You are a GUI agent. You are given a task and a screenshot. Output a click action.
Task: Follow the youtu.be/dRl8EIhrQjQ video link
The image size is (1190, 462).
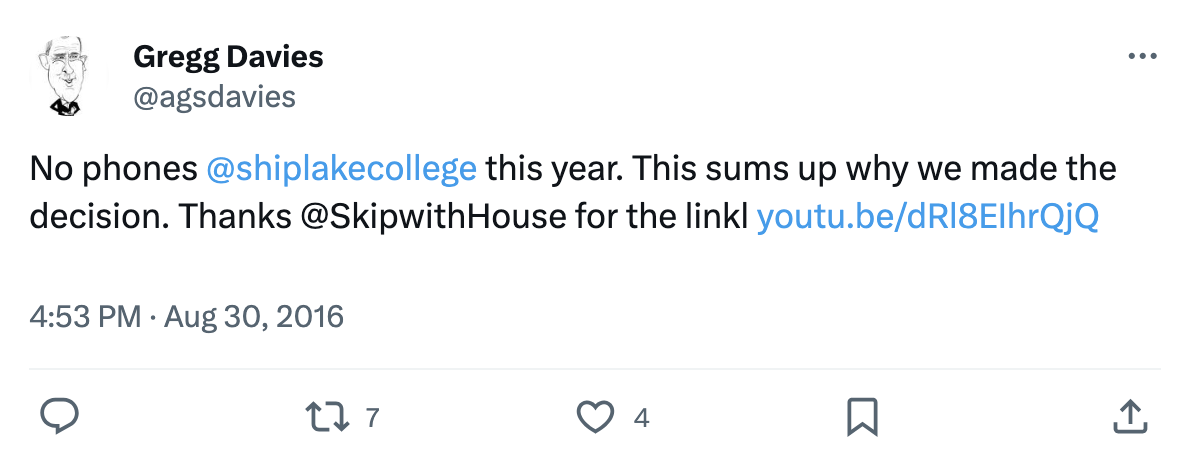click(927, 217)
